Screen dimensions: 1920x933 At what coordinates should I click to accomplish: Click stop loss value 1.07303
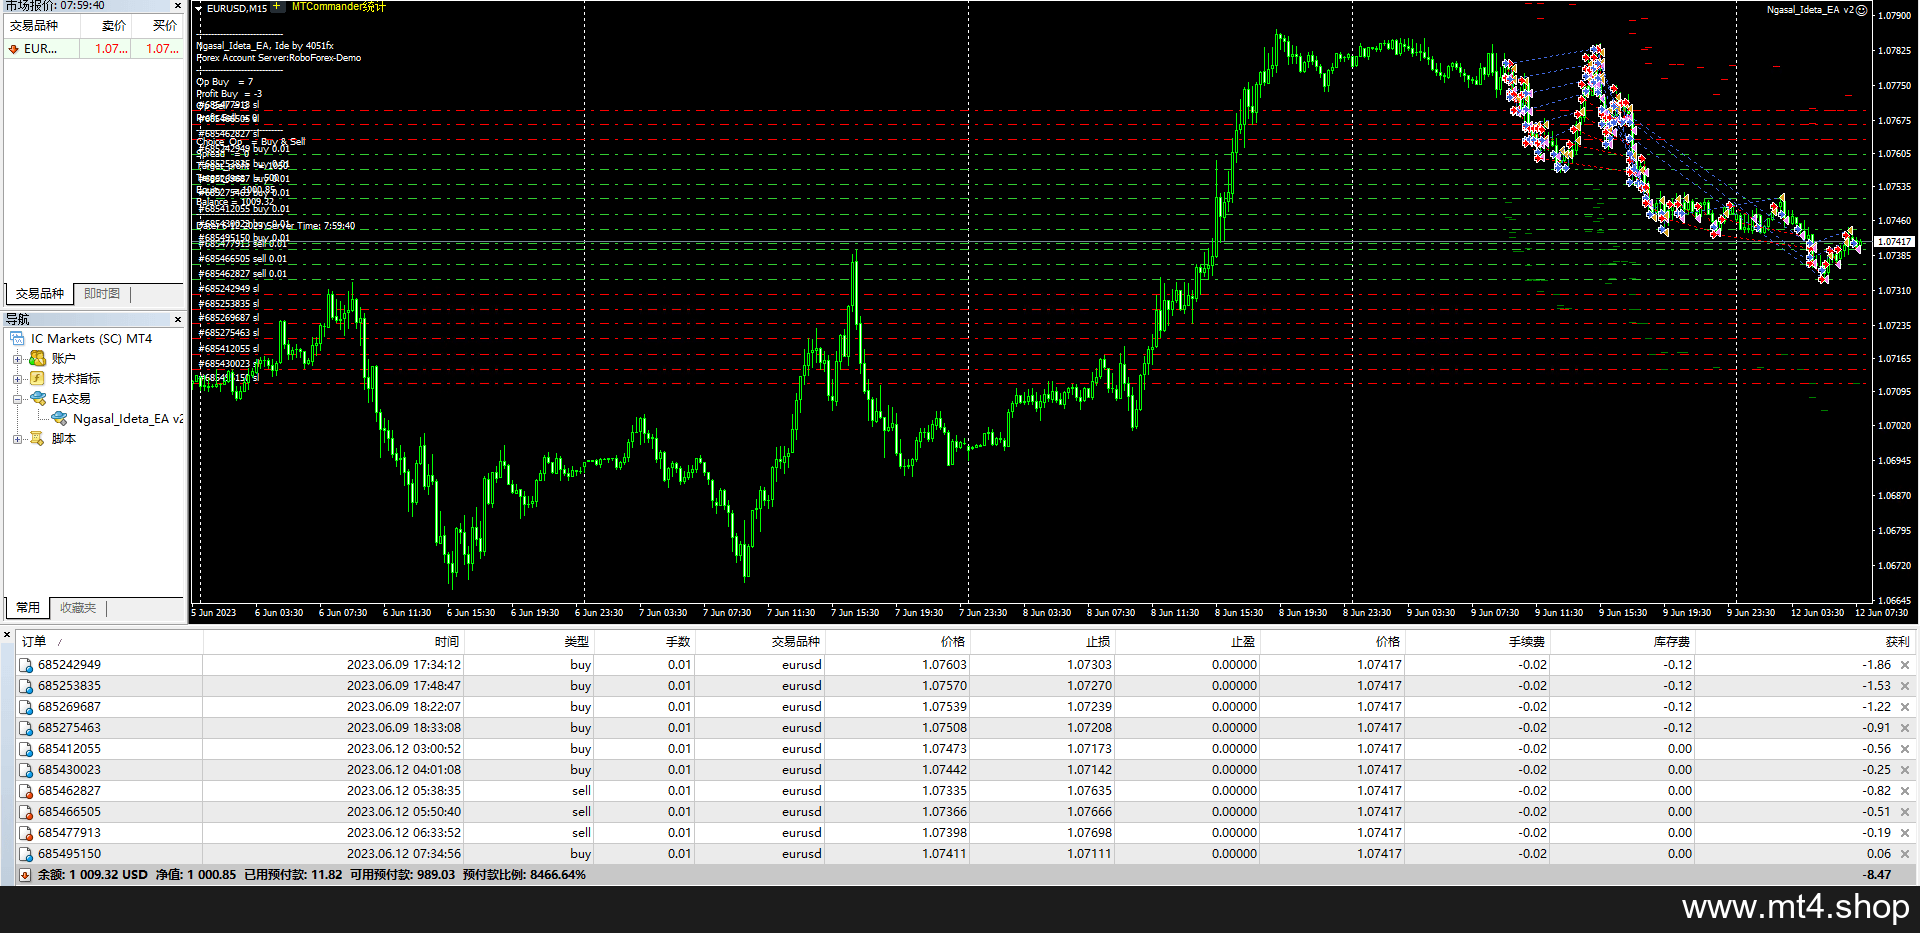(1089, 665)
